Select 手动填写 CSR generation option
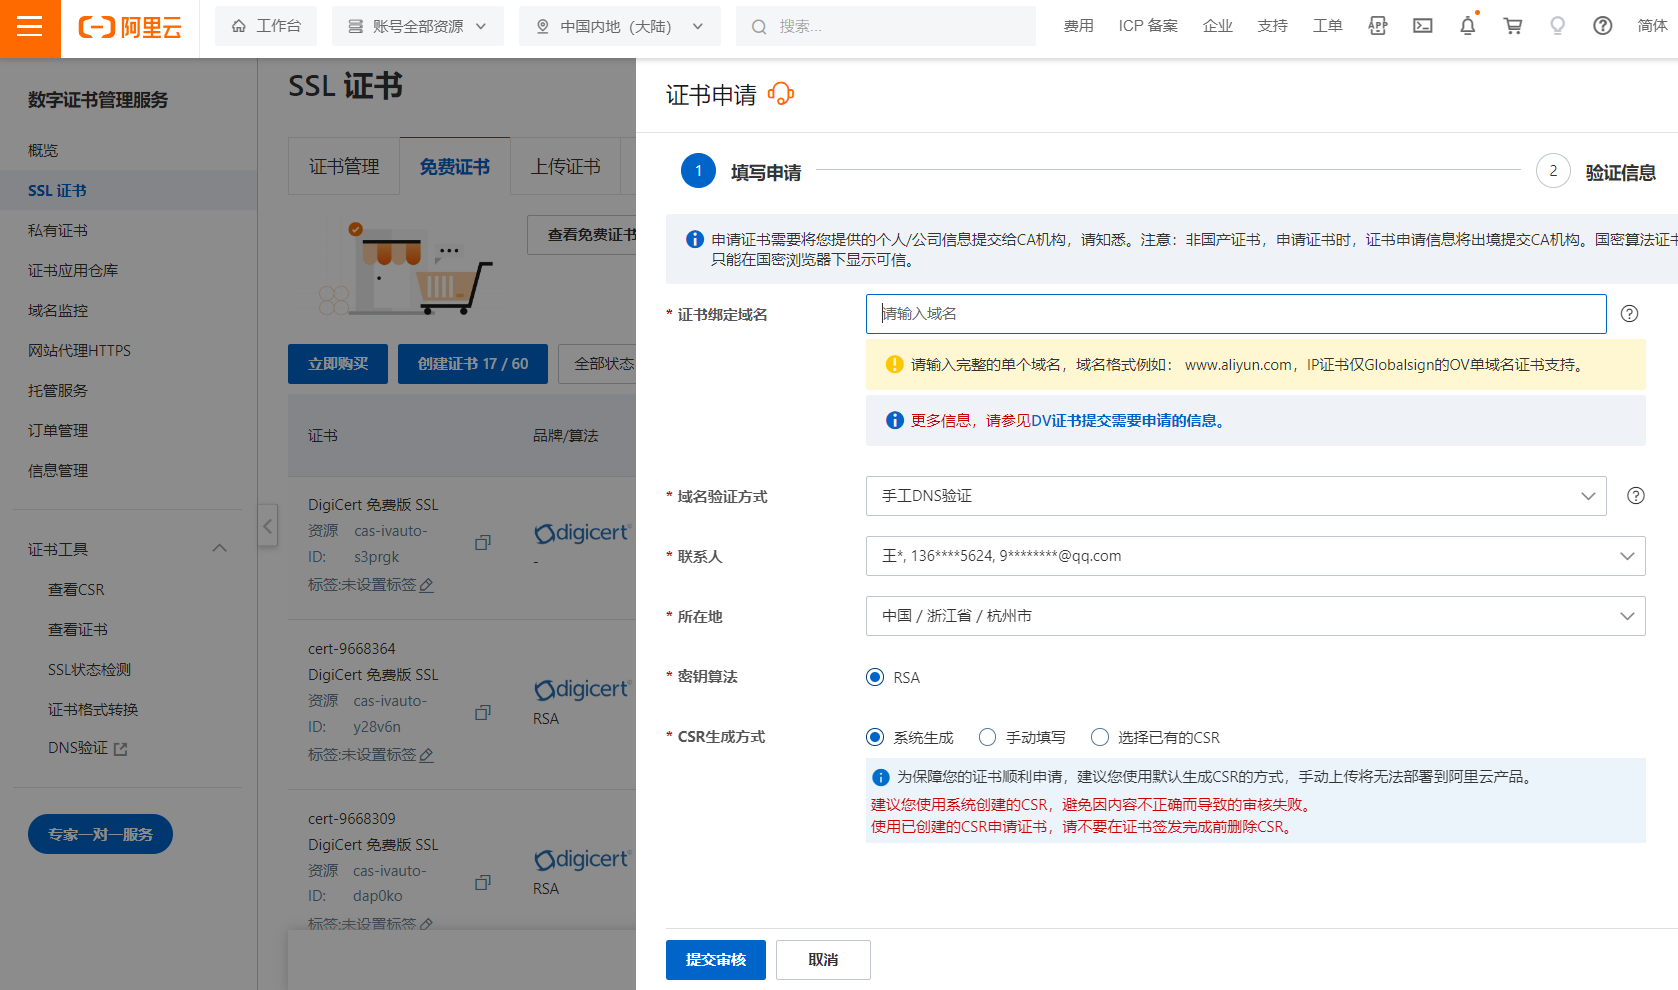Image resolution: width=1678 pixels, height=990 pixels. (x=988, y=737)
